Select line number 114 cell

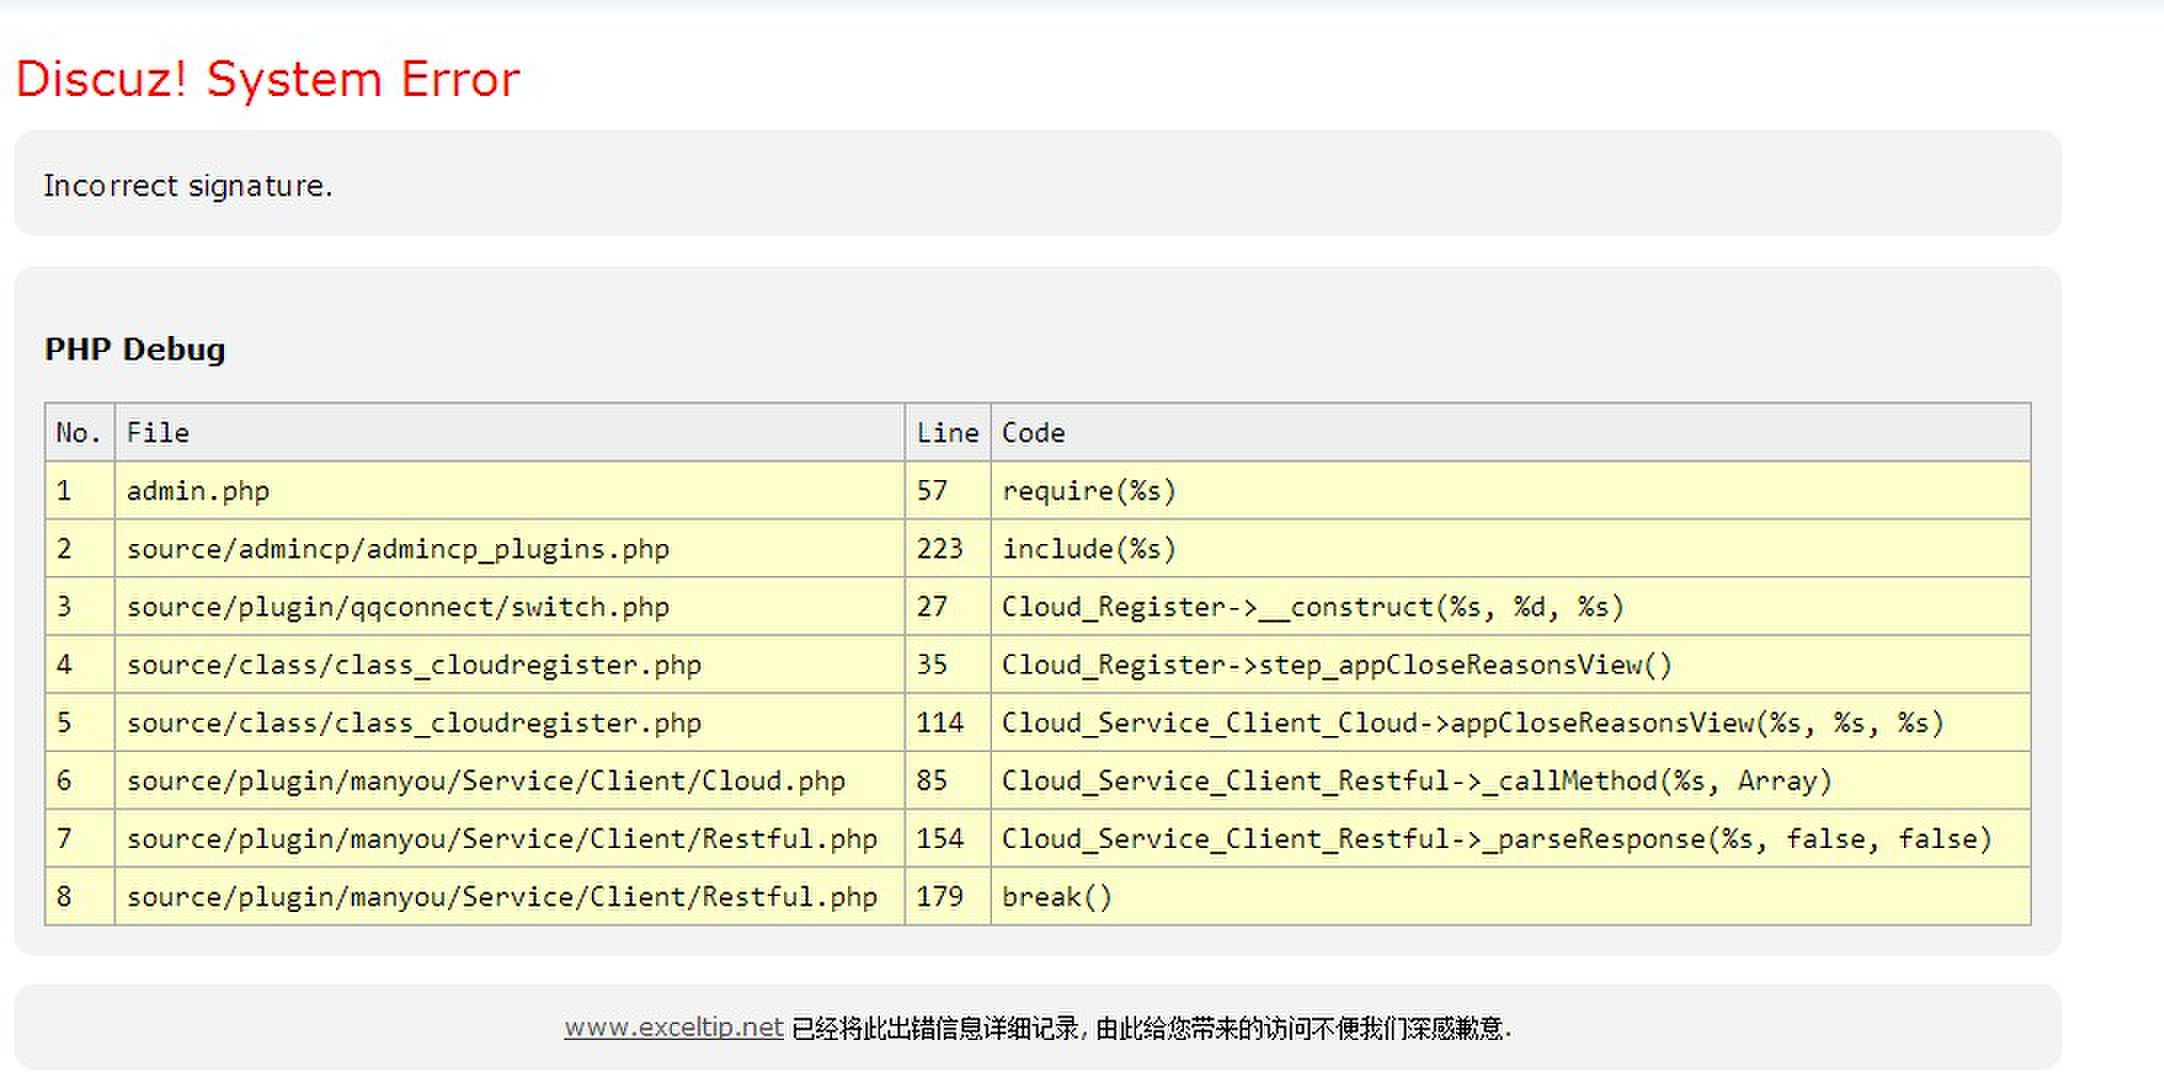[948, 722]
